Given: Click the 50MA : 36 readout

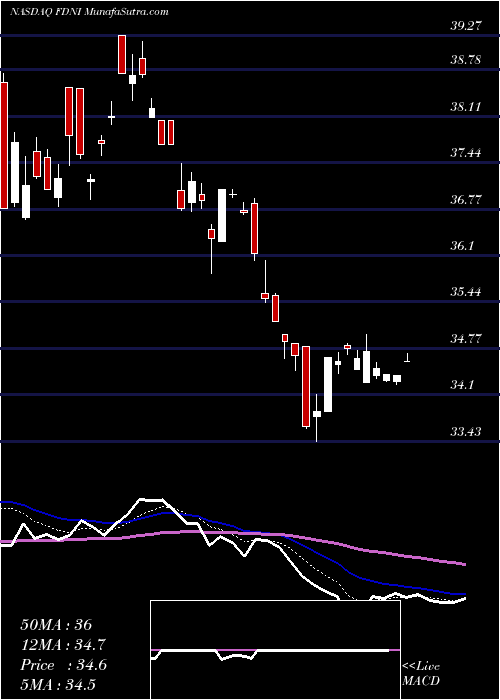Looking at the screenshot, I should tap(56, 625).
